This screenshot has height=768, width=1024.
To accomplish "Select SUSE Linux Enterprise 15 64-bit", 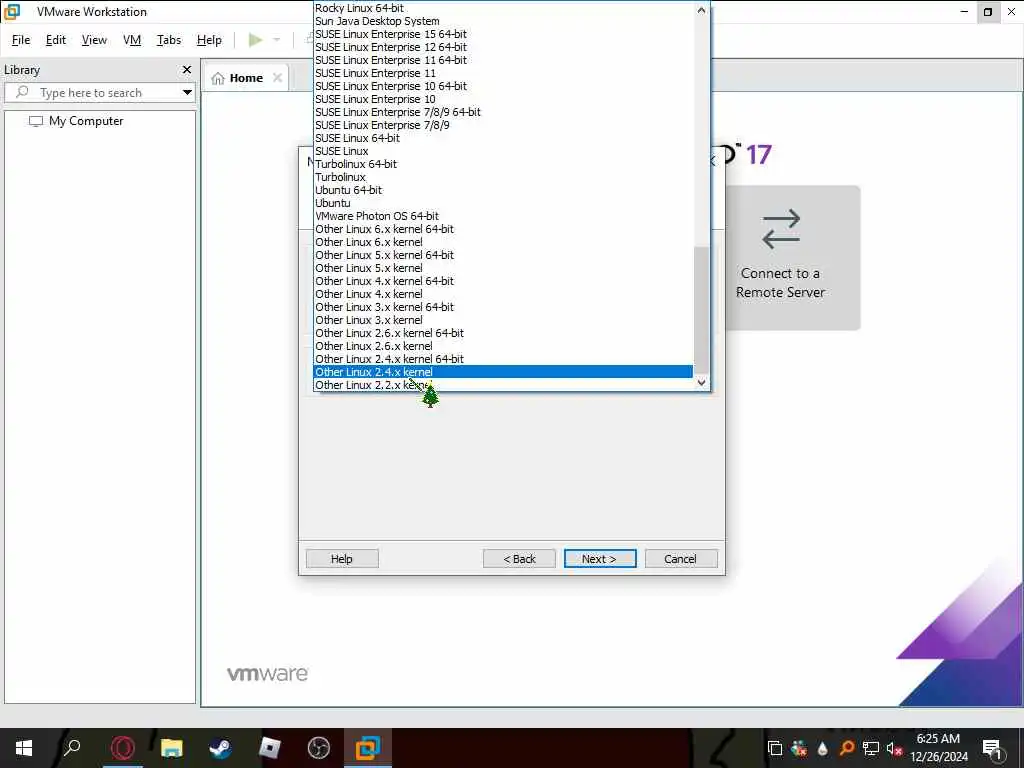I will 503,34.
